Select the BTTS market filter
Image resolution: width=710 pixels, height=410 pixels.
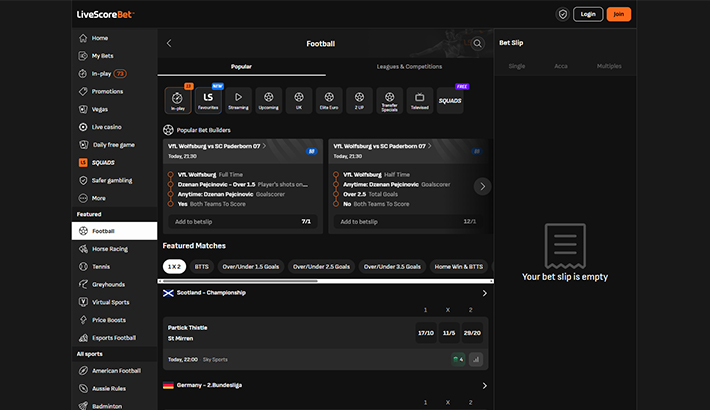201,266
